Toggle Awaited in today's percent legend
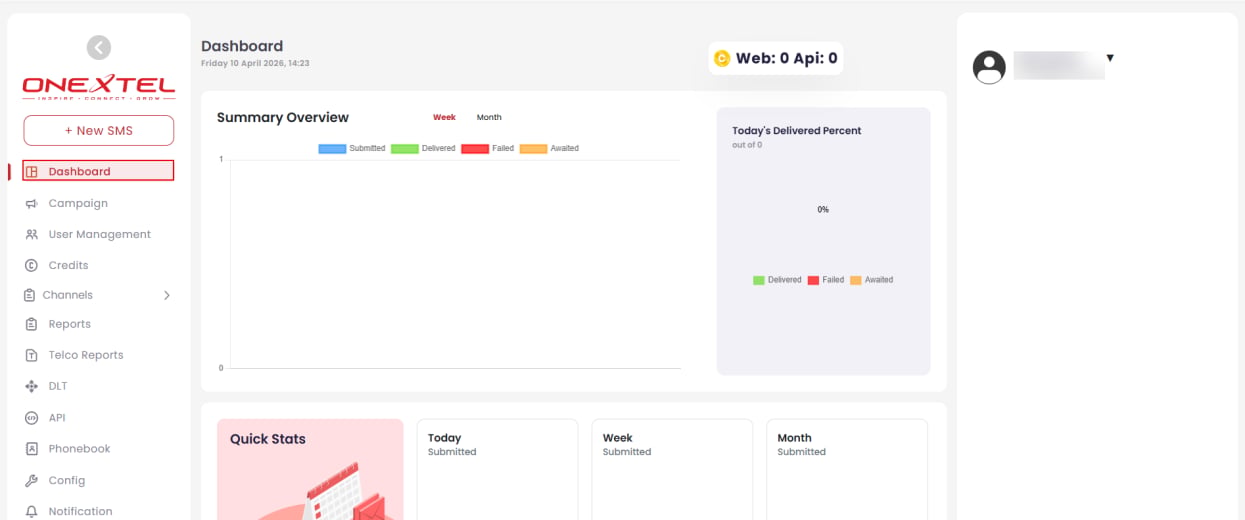The width and height of the screenshot is (1245, 520). click(872, 280)
